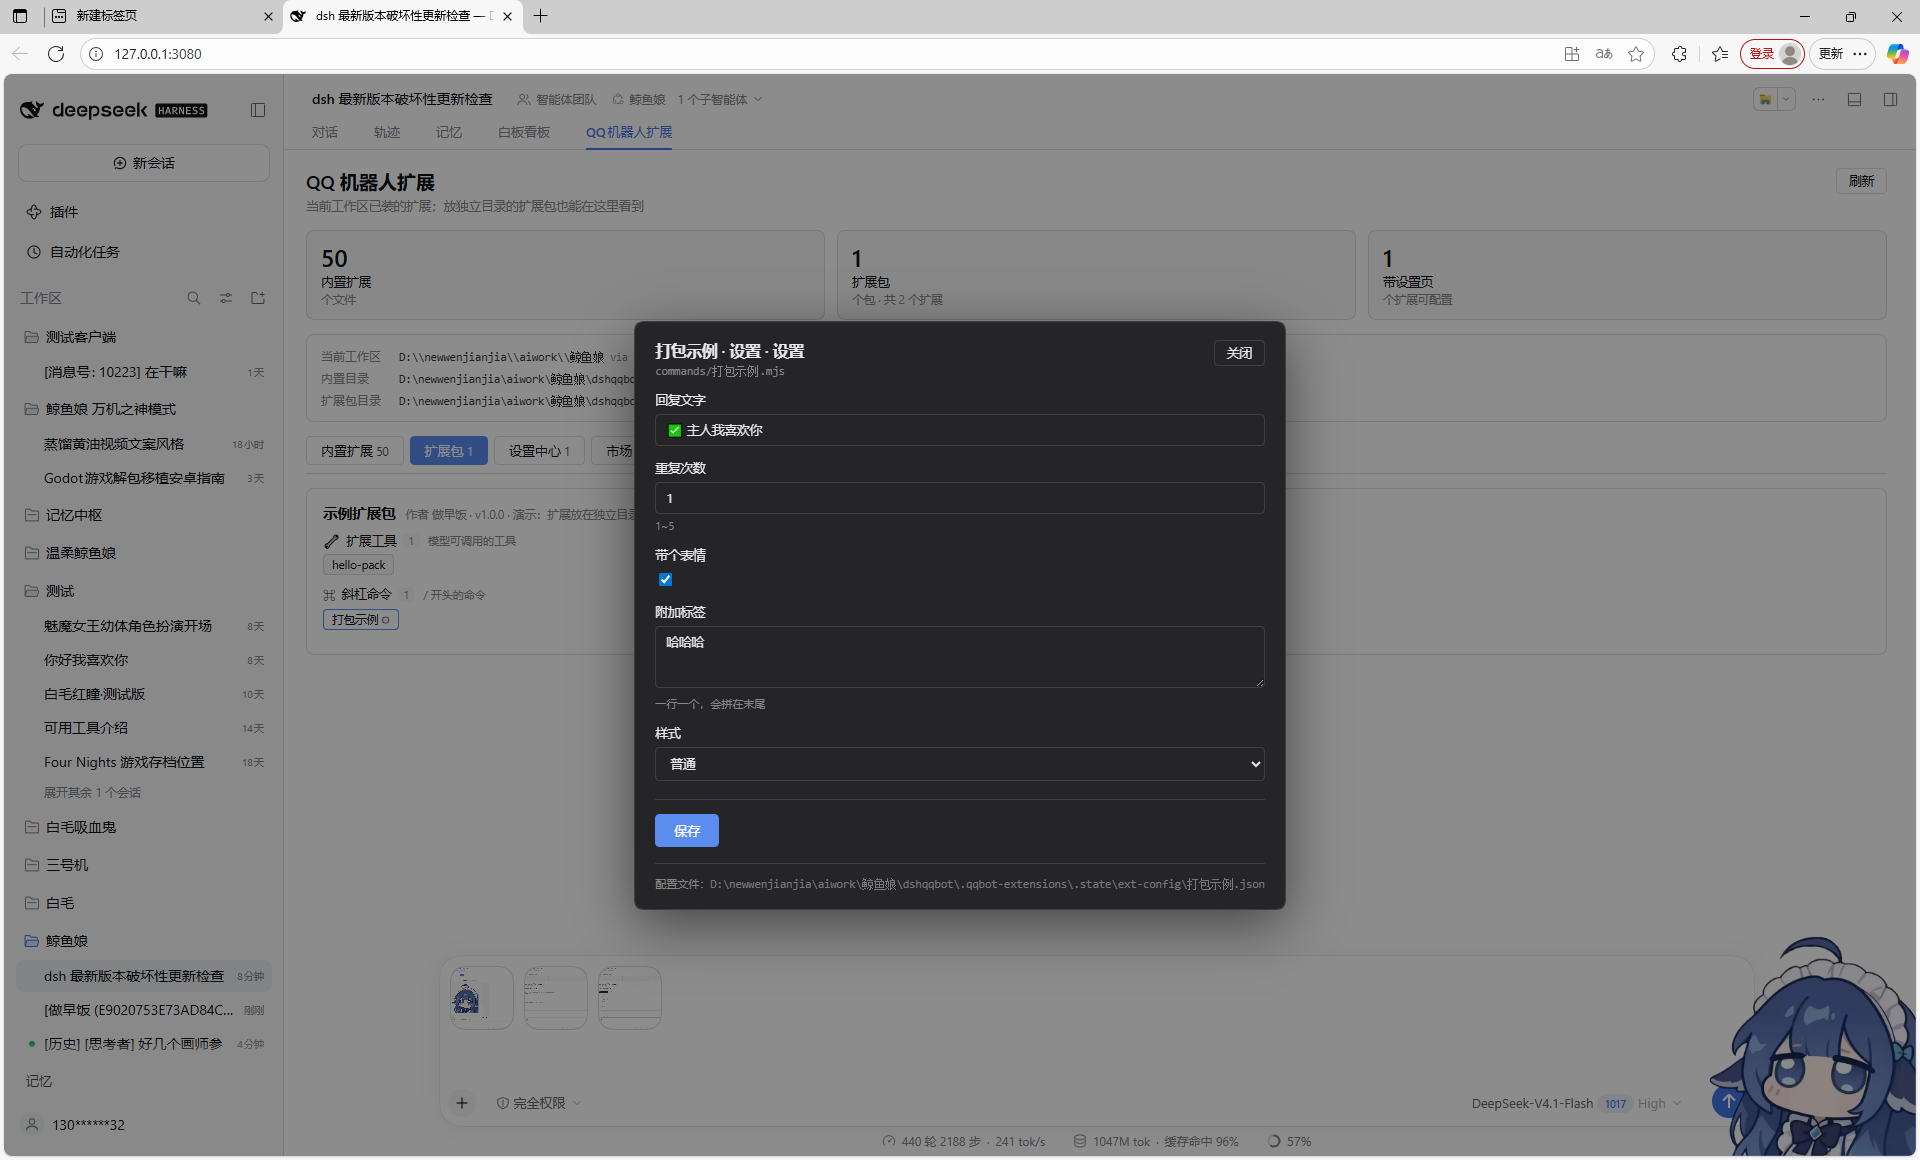The width and height of the screenshot is (1920, 1160).
Task: Expand the 测试客户端 workspace folder
Action: click(143, 337)
